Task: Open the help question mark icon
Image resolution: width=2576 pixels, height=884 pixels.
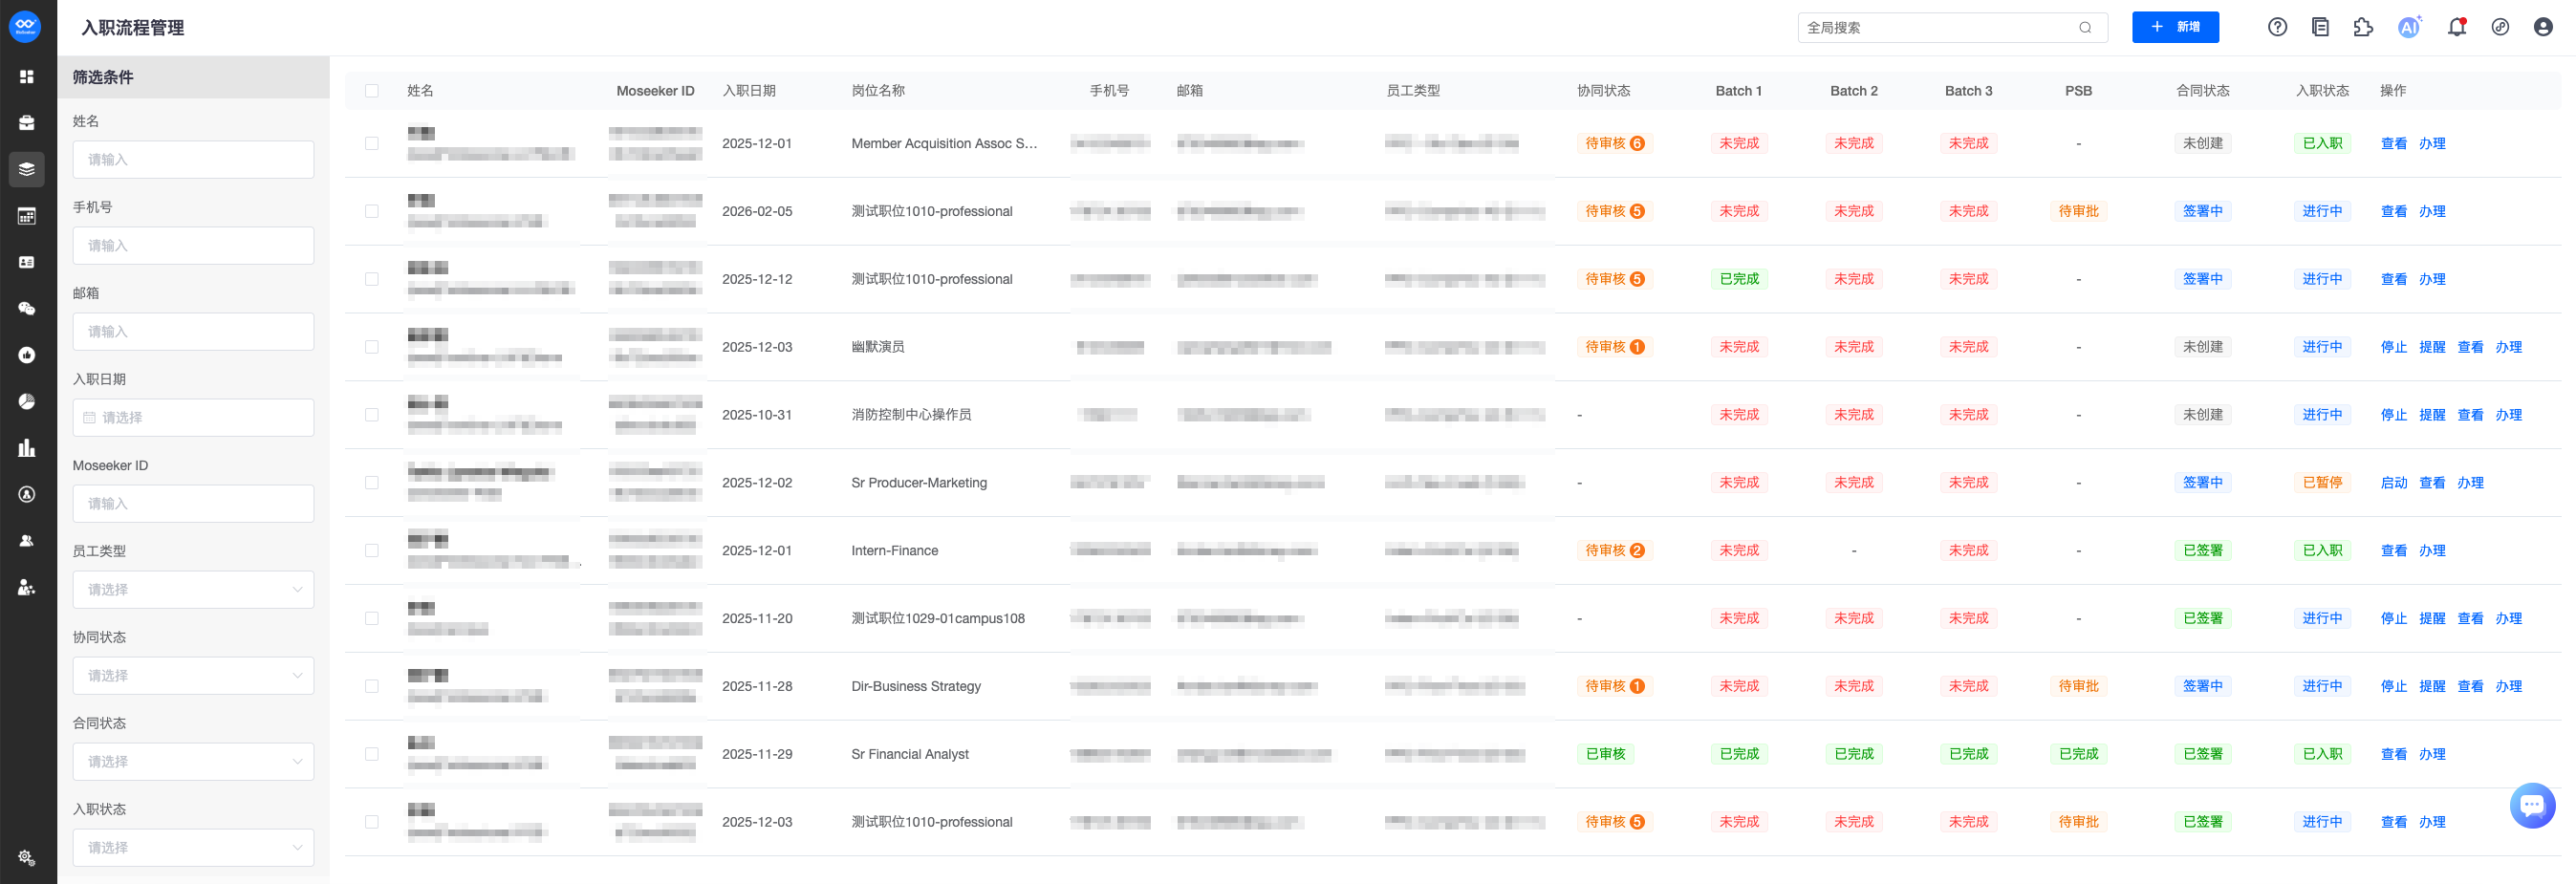Action: coord(2277,28)
